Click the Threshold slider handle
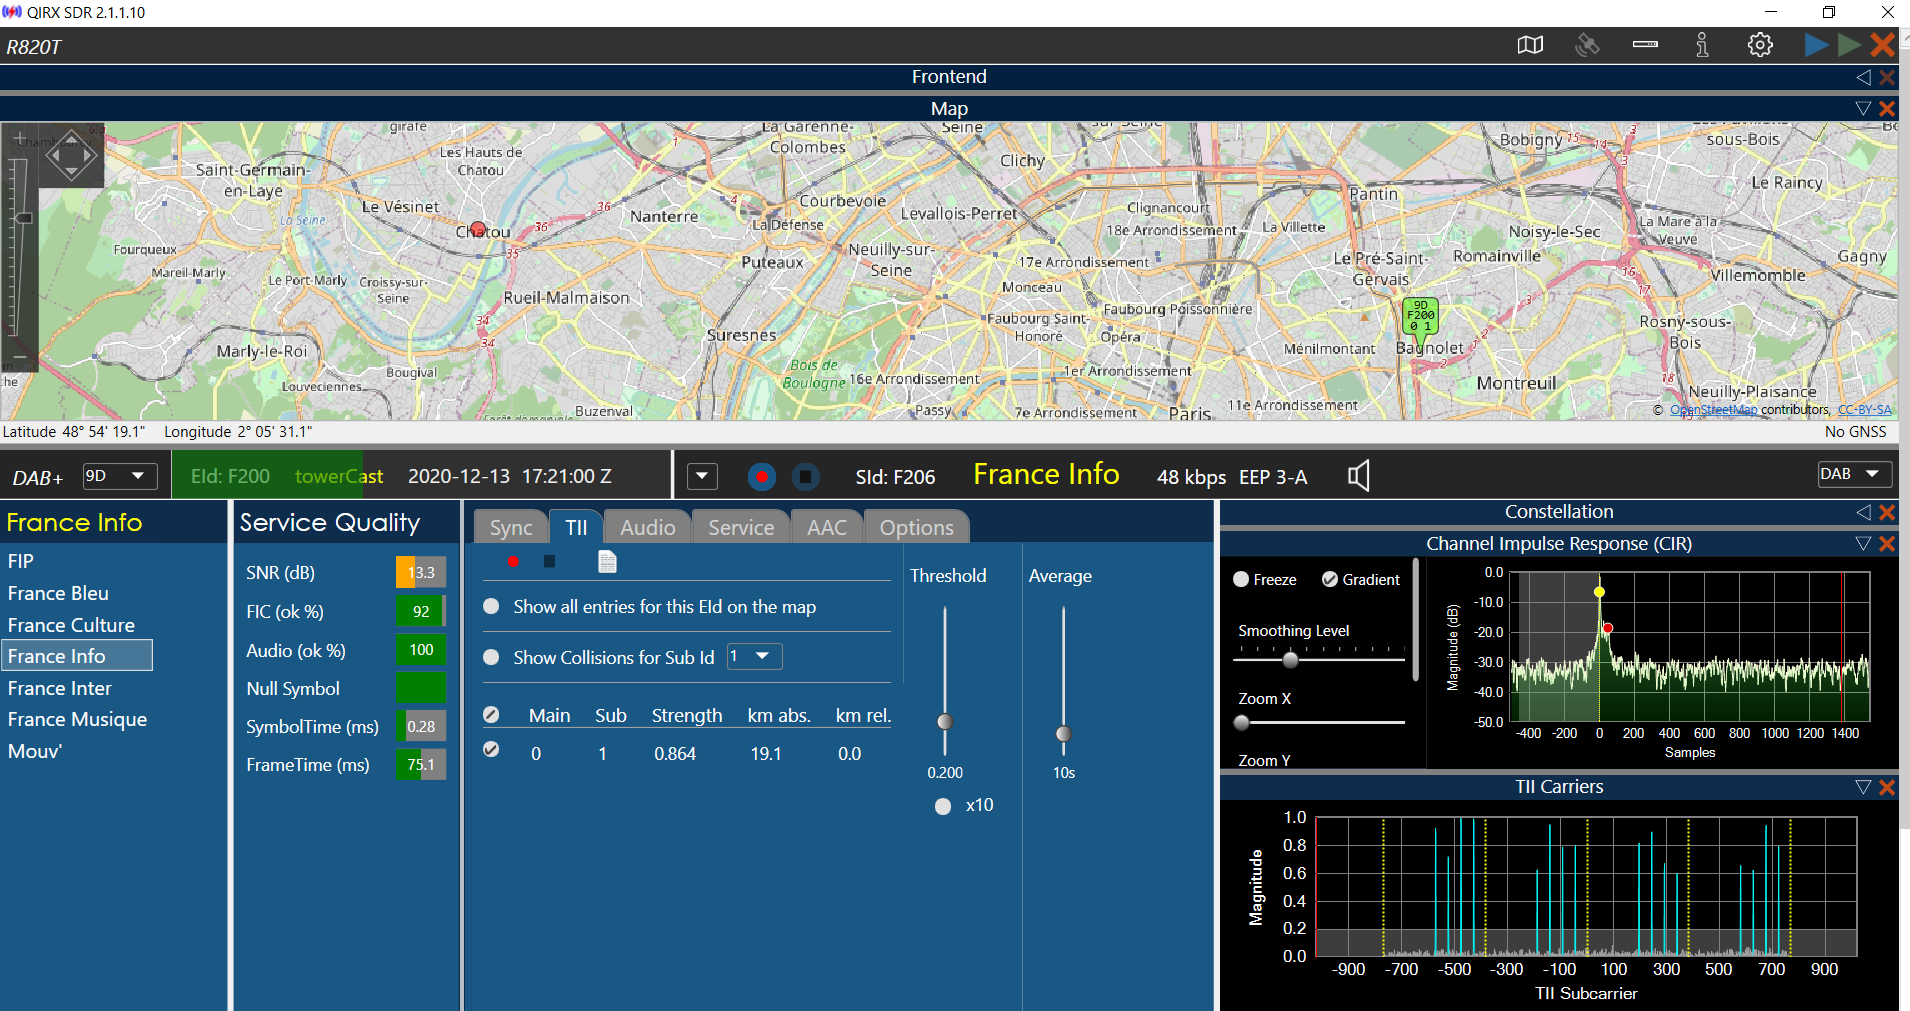Image resolution: width=1910 pixels, height=1011 pixels. coord(944,721)
